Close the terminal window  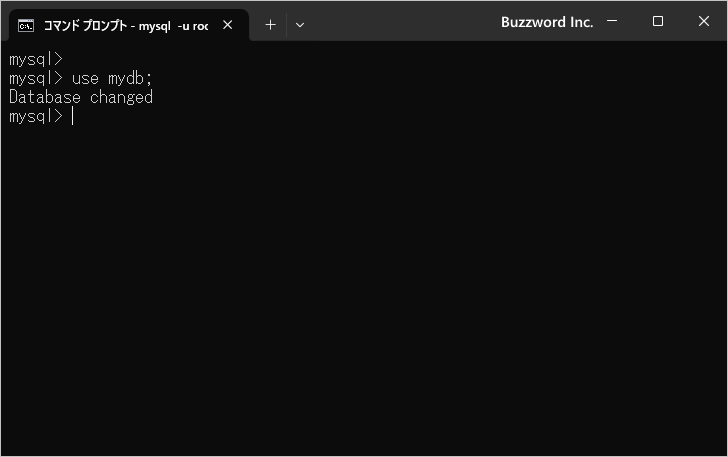click(704, 21)
